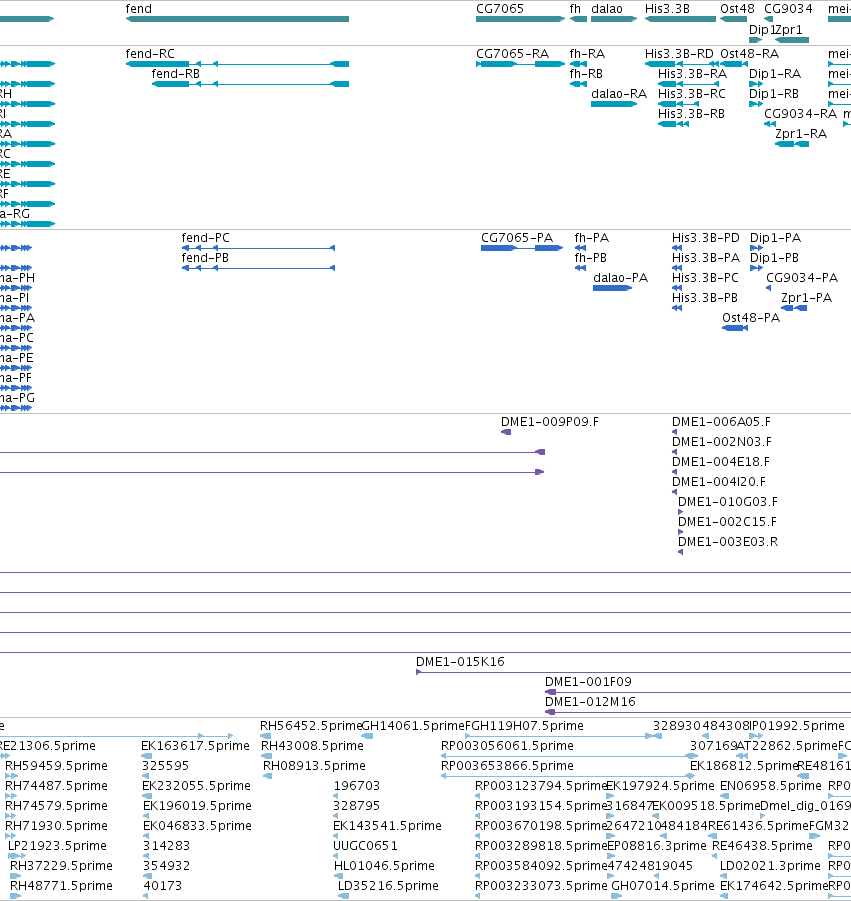The height and width of the screenshot is (901, 851).
Task: Click the DME1-006A05.F clone label
Action: (x=721, y=422)
